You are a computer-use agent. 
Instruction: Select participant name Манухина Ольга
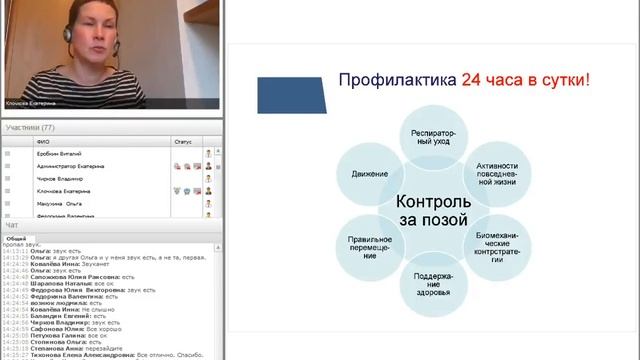click(x=59, y=204)
